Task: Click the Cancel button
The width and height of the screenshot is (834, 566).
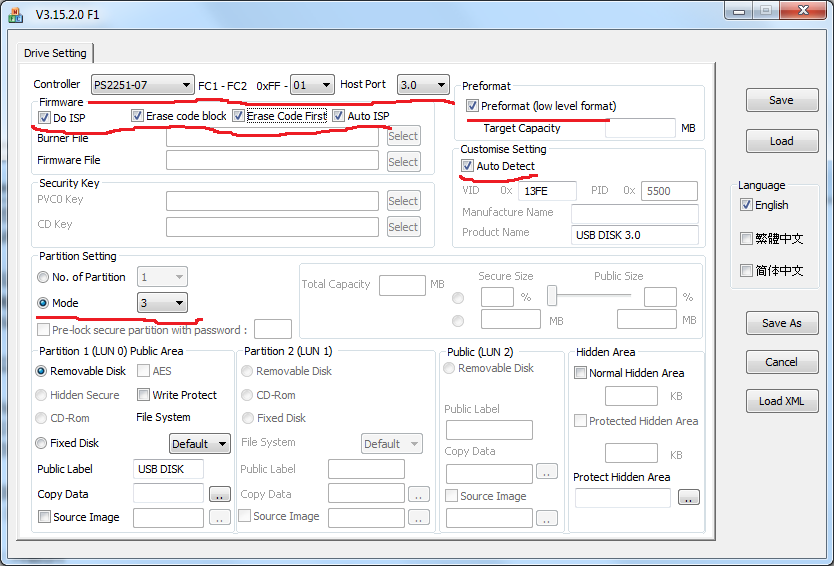Action: (x=782, y=362)
